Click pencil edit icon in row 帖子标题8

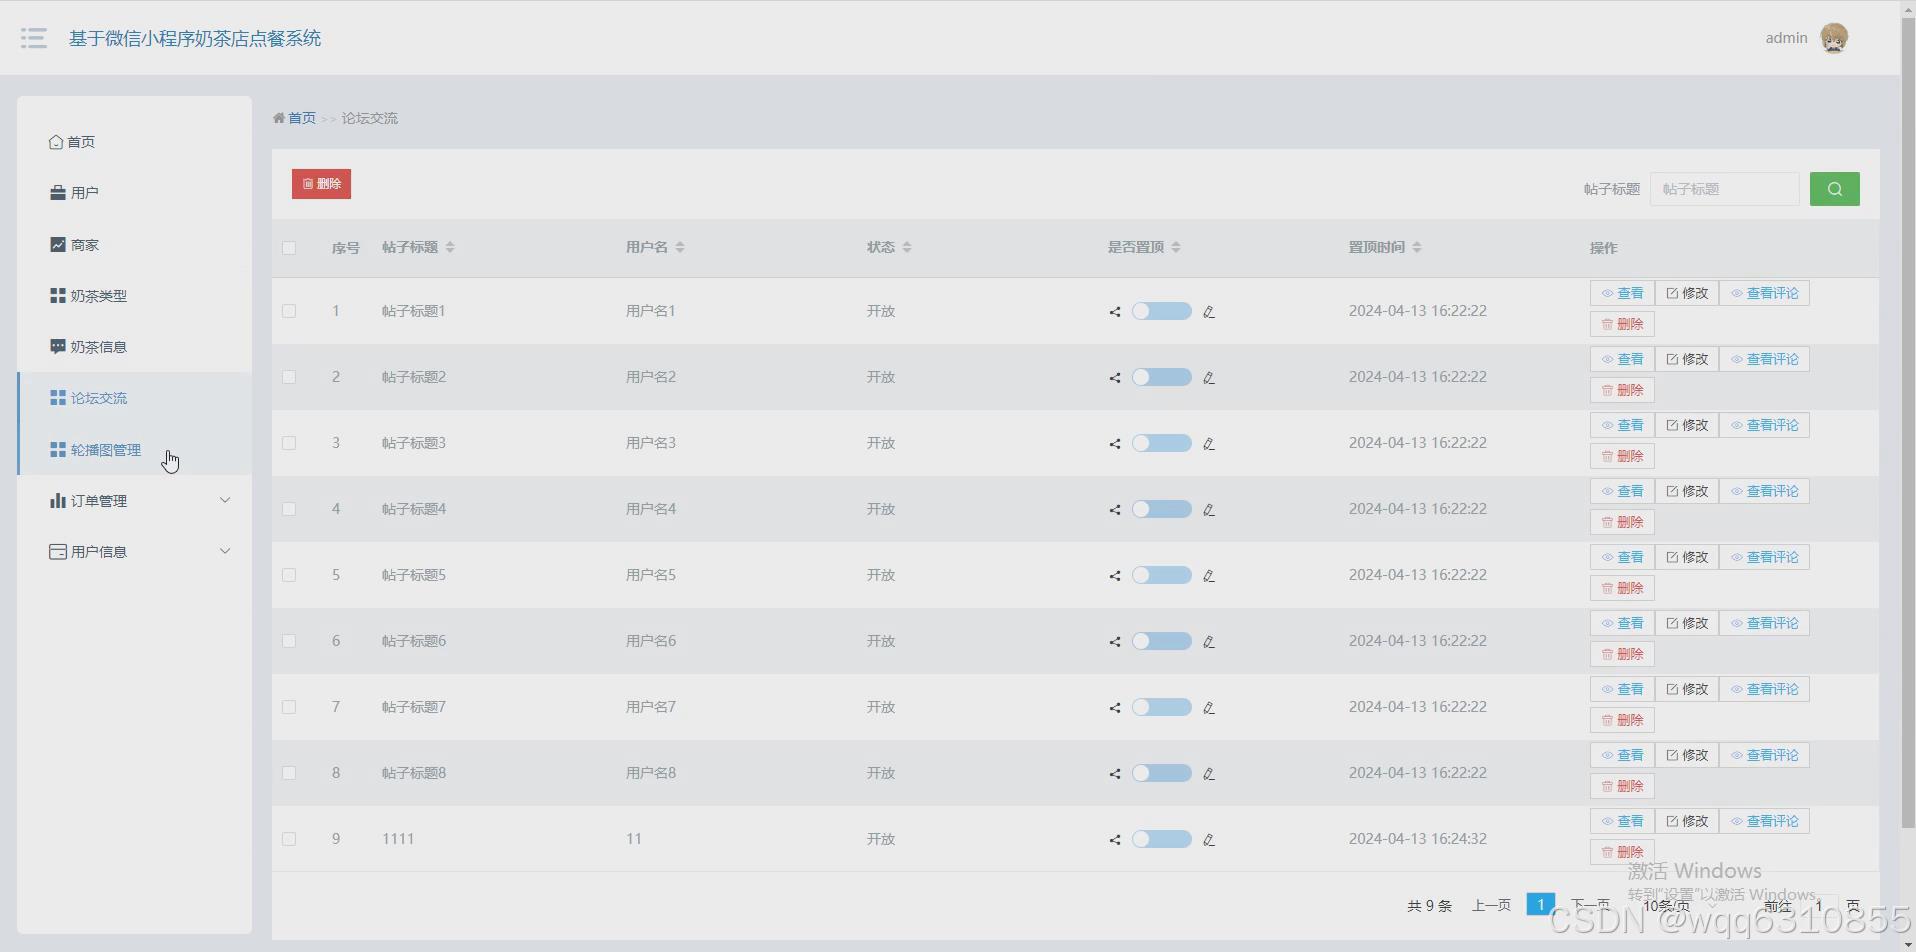coord(1209,774)
